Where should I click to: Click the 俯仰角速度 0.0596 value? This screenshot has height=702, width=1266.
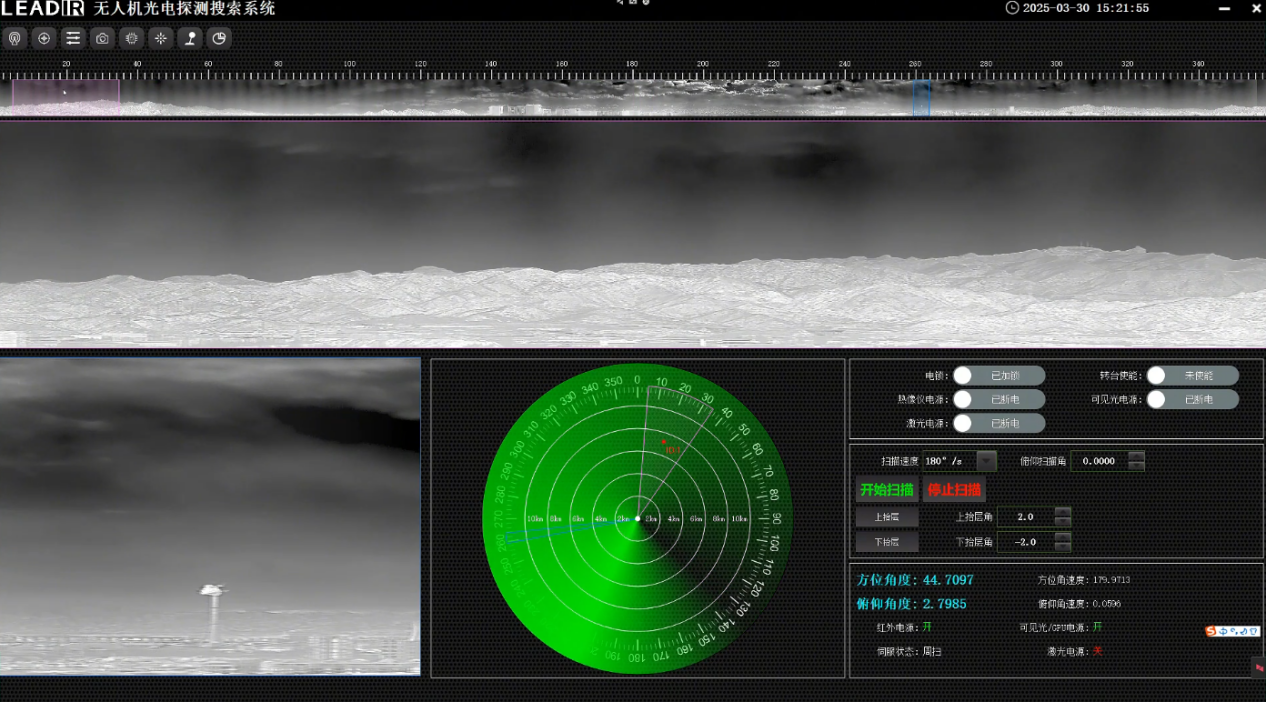pos(1107,604)
